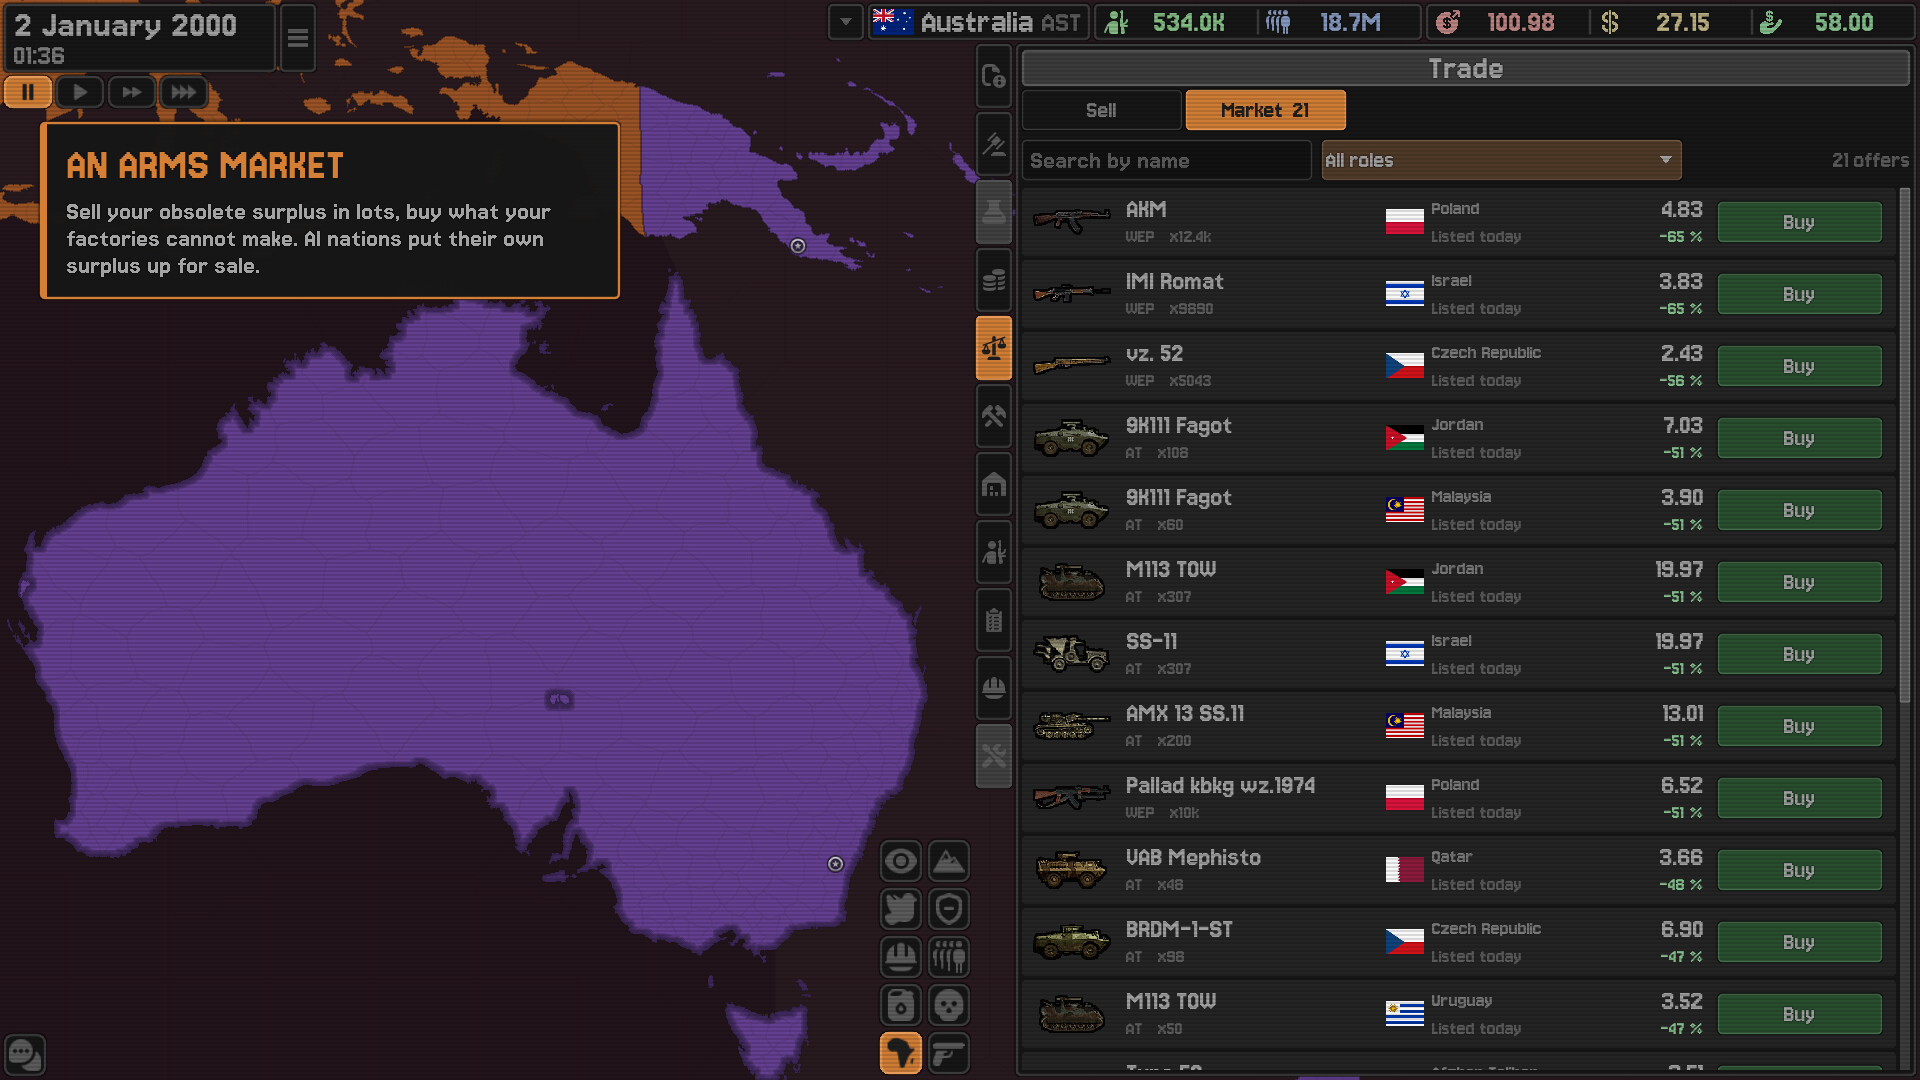Toggle the pistol map mode
The image size is (1920, 1080).
(x=949, y=1053)
